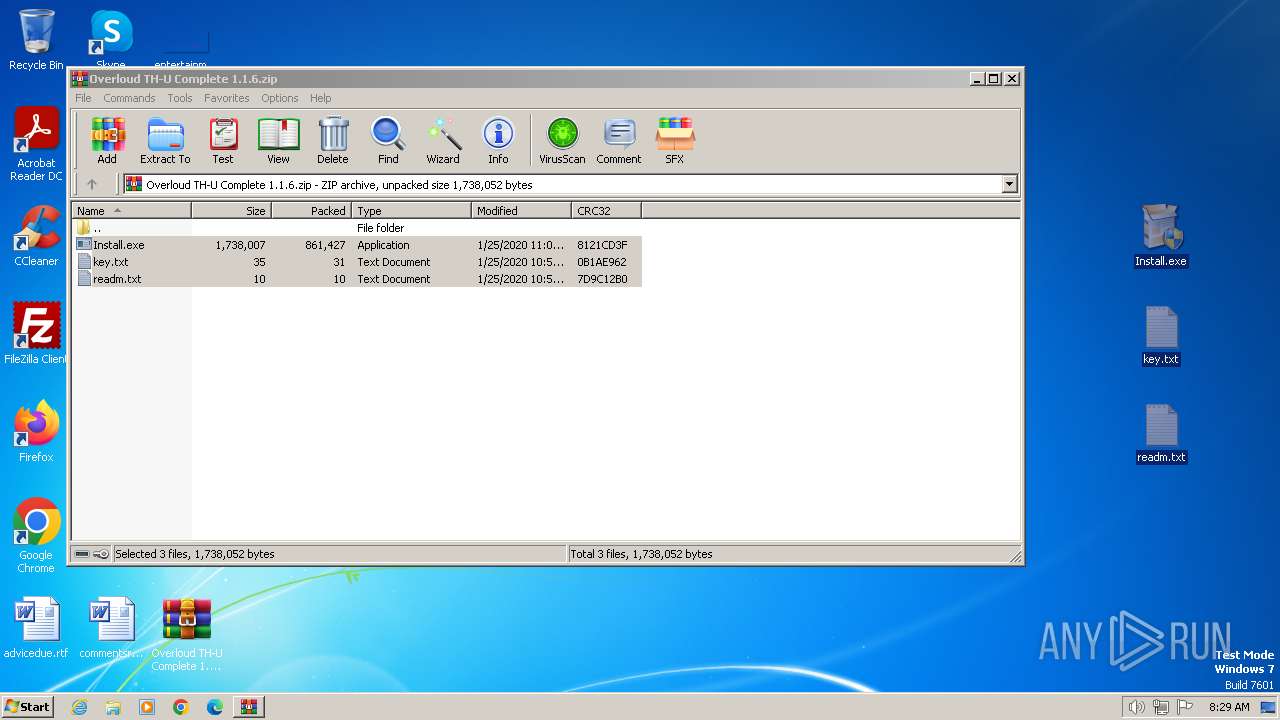Click the SFX toolbar icon
Screen dimensions: 1280x720
coord(675,140)
